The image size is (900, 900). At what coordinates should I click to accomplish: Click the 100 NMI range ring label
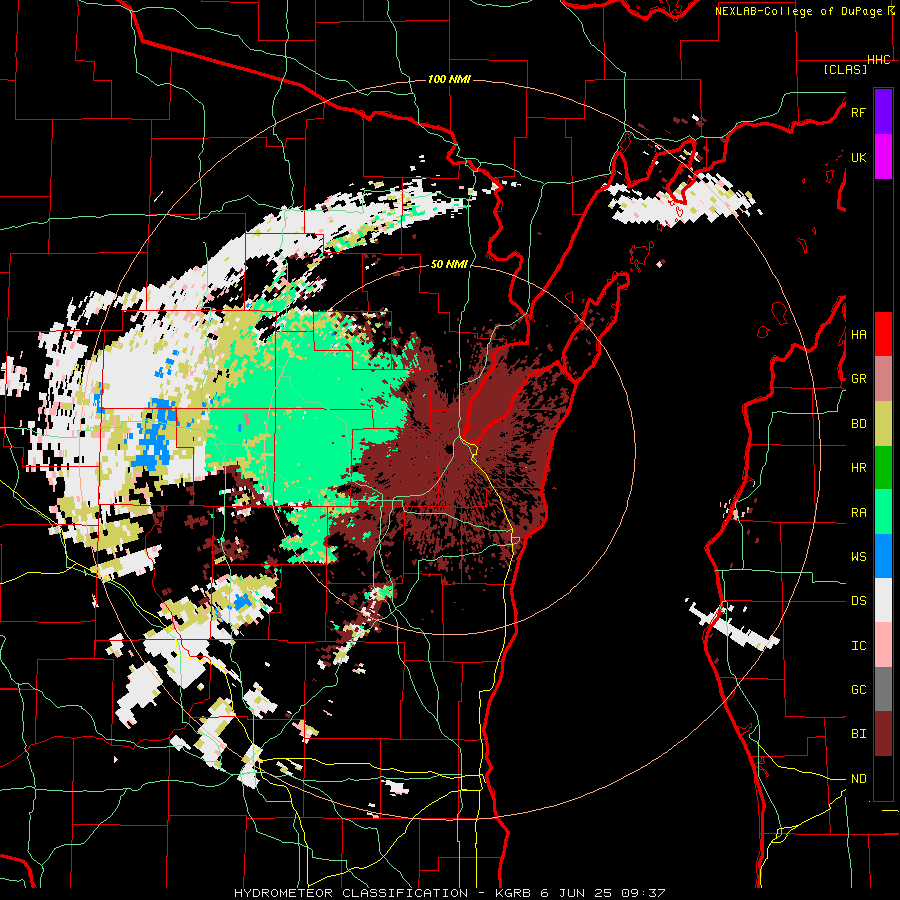click(x=449, y=79)
